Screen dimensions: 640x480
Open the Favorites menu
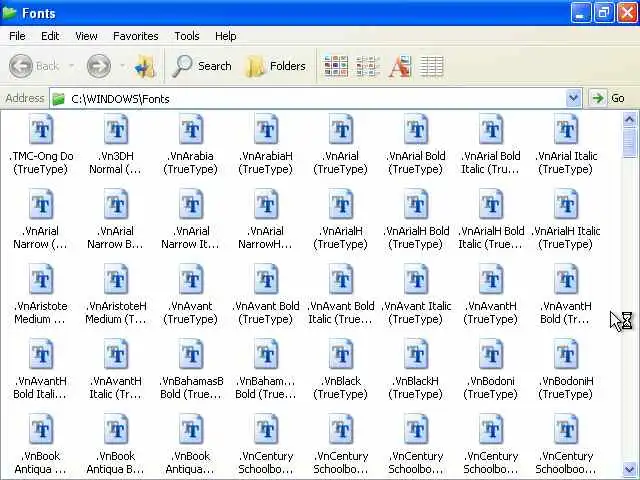(x=136, y=36)
